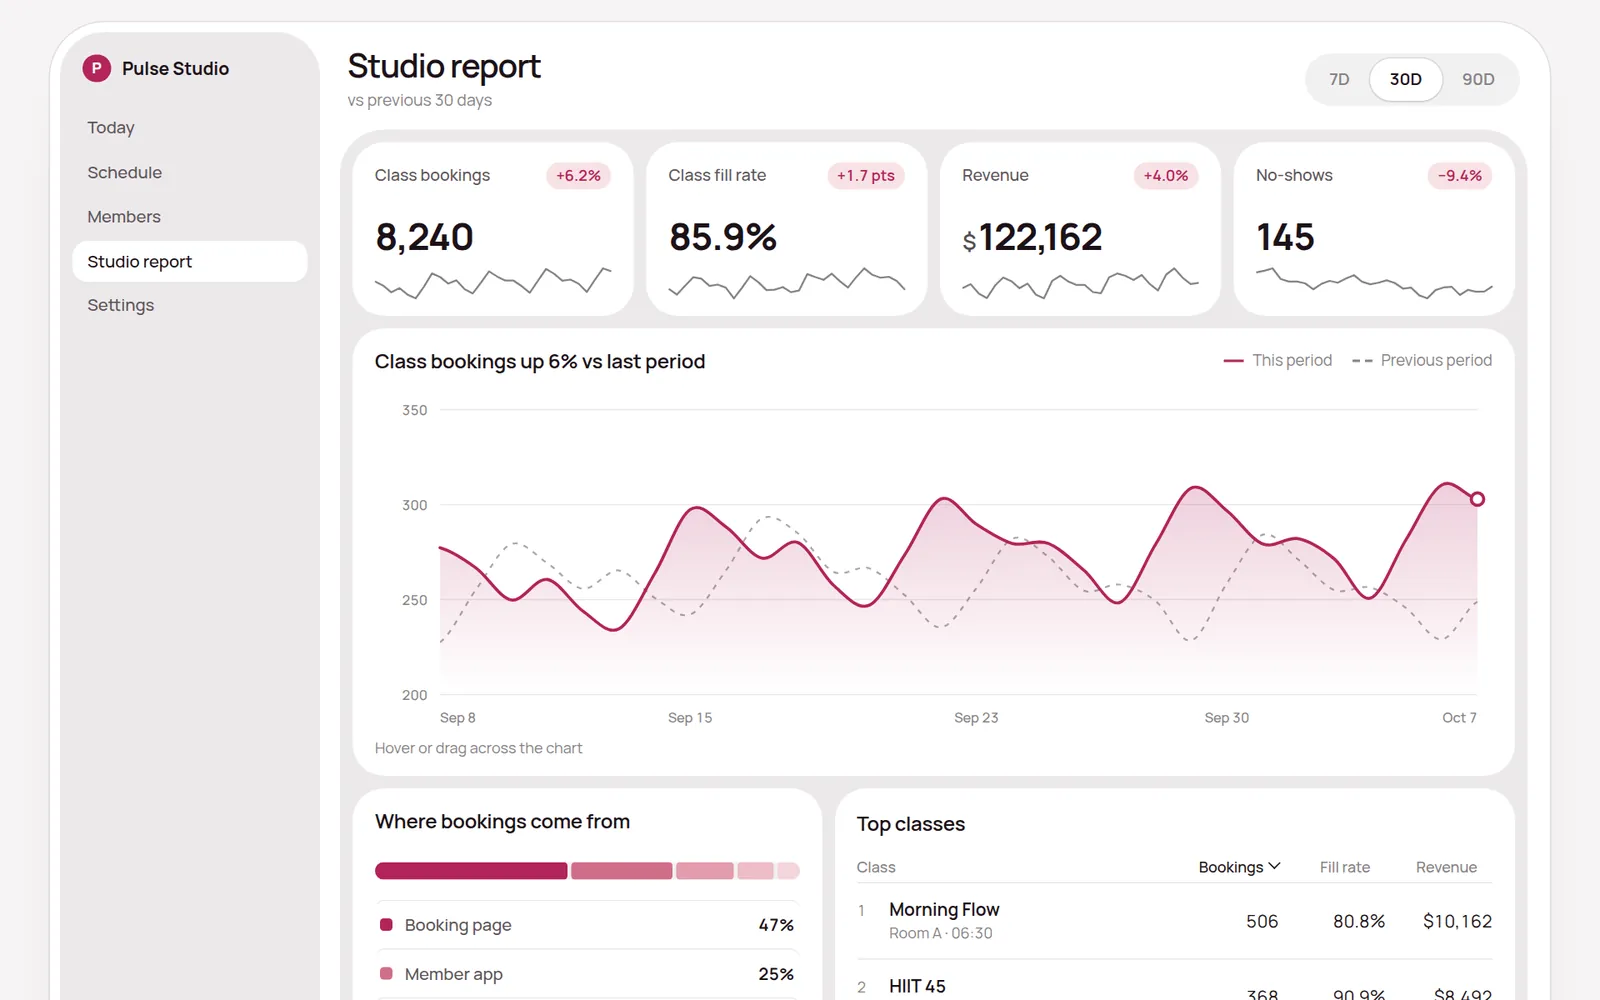Click the second bar segment for Member app
Screen dimensions: 1600x1000
pos(621,871)
